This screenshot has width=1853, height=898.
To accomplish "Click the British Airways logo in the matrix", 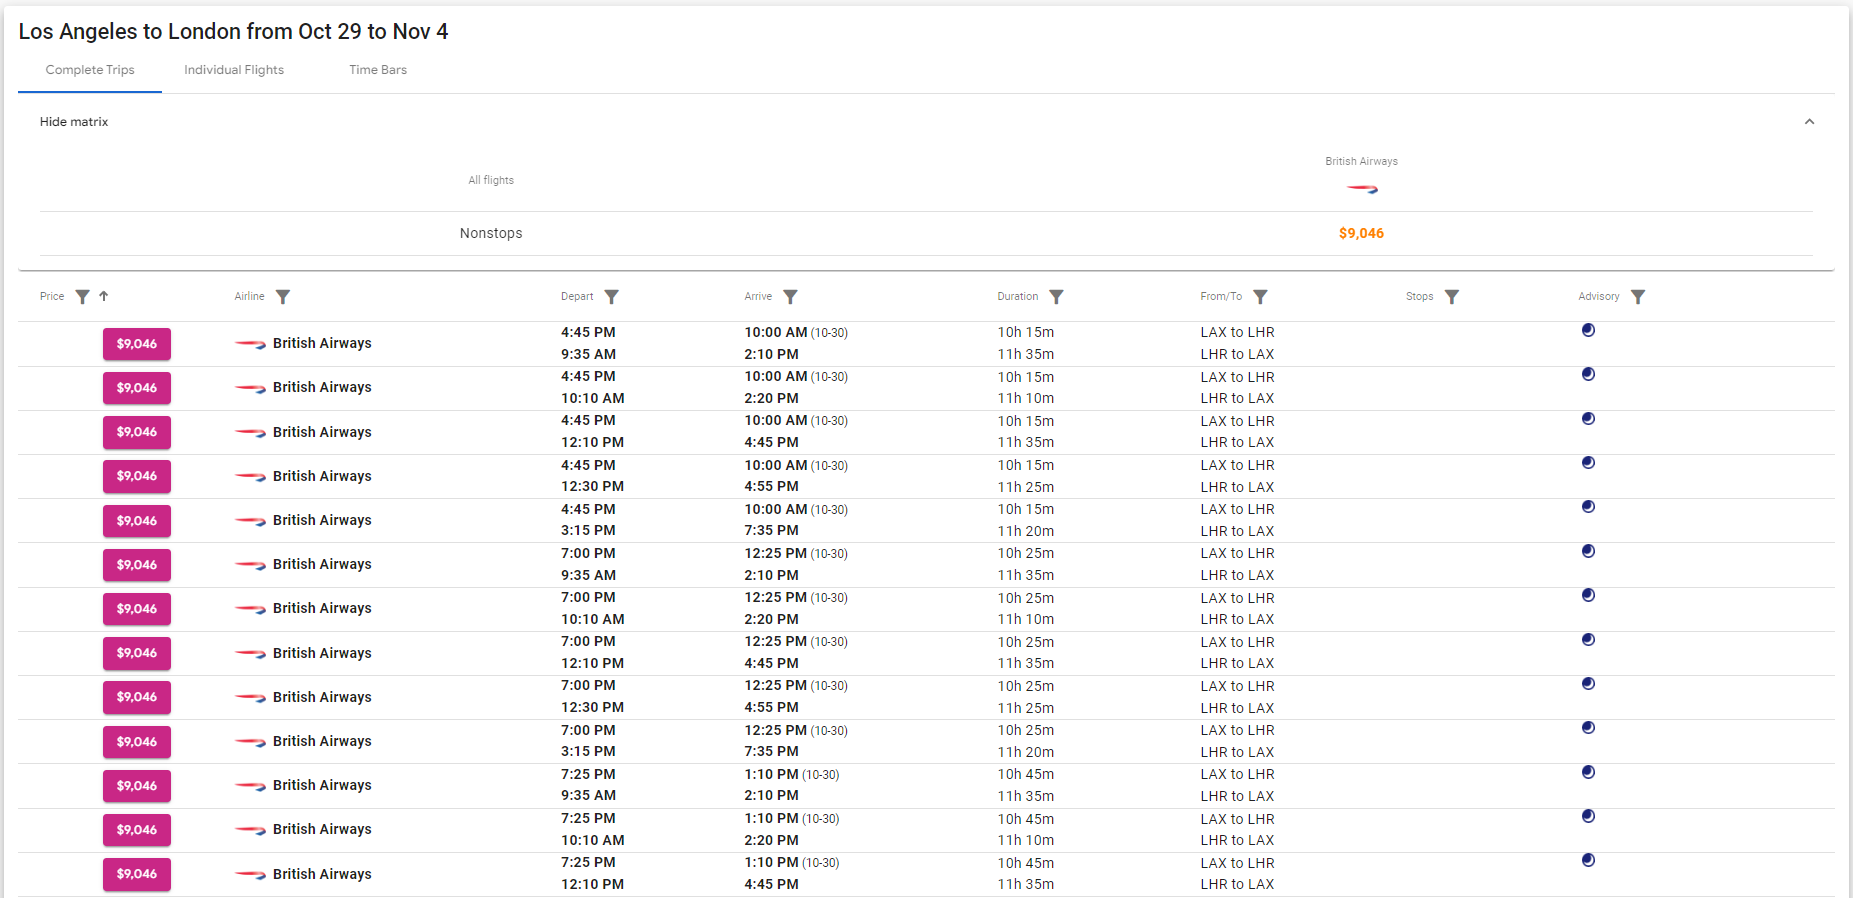I will (x=1362, y=188).
